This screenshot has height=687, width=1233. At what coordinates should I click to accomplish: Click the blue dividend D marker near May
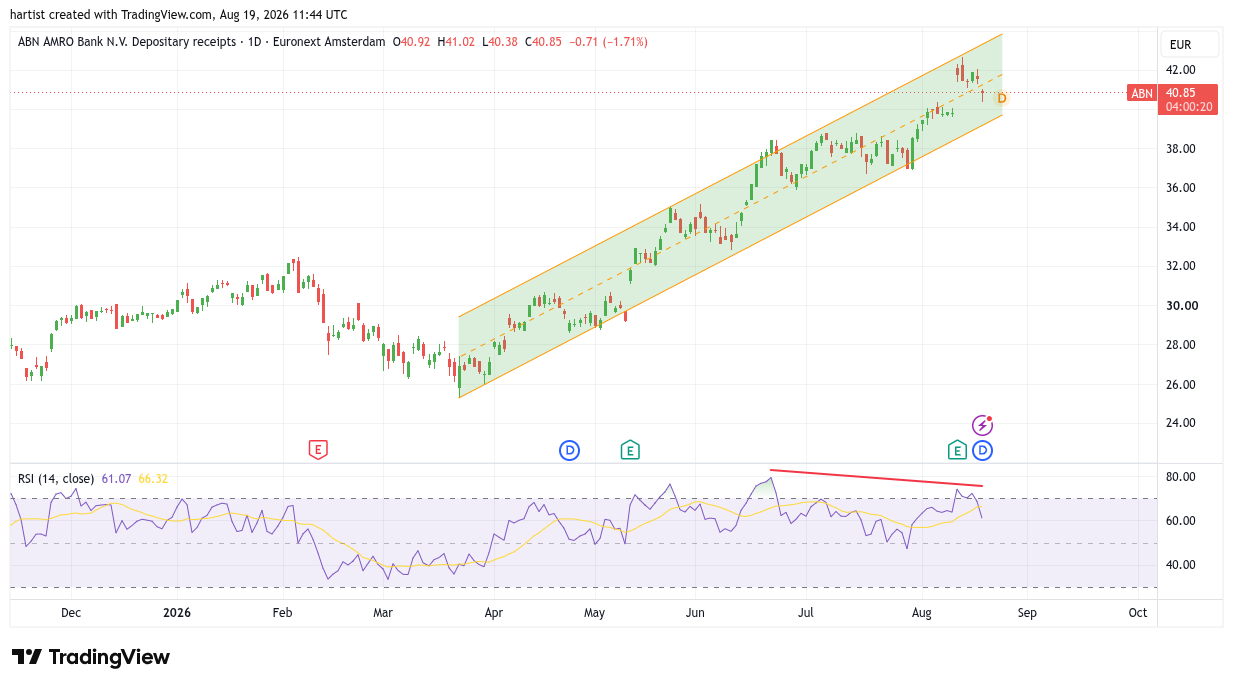point(569,450)
